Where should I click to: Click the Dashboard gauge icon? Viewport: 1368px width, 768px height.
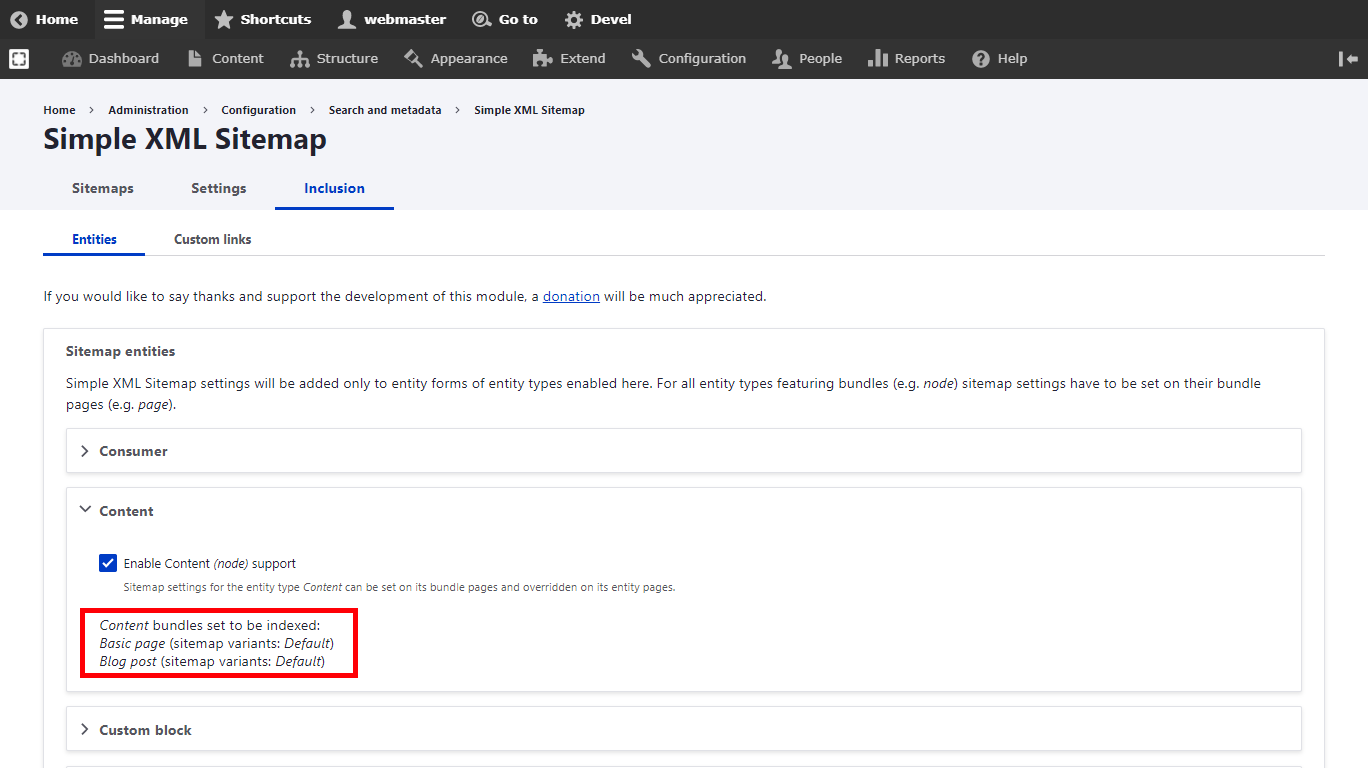click(72, 59)
